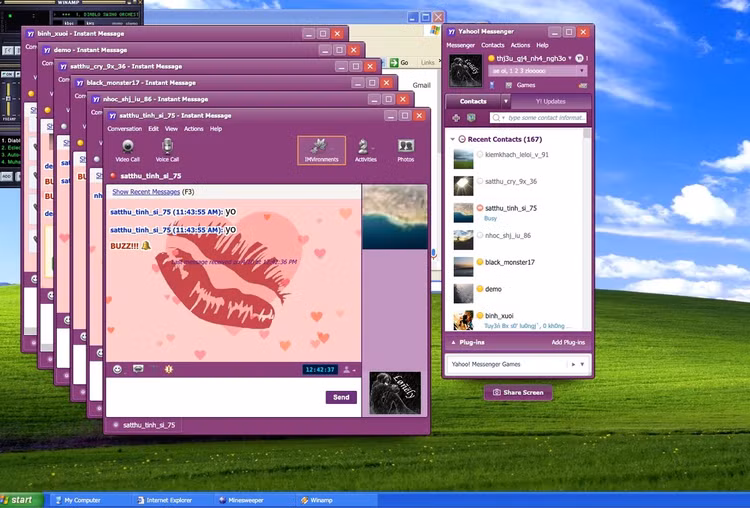Image resolution: width=750 pixels, height=508 pixels.
Task: Switch to the Y! Updates tab
Action: click(x=551, y=101)
